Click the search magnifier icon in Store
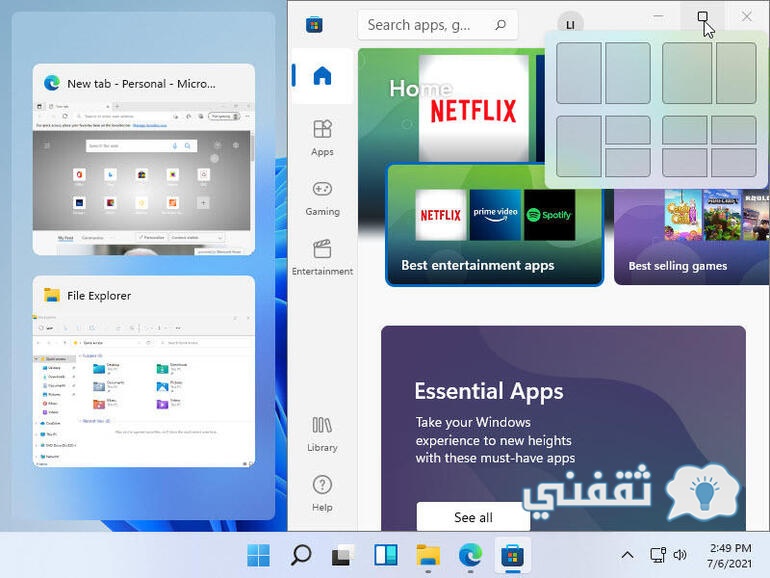770x578 pixels. pyautogui.click(x=500, y=25)
